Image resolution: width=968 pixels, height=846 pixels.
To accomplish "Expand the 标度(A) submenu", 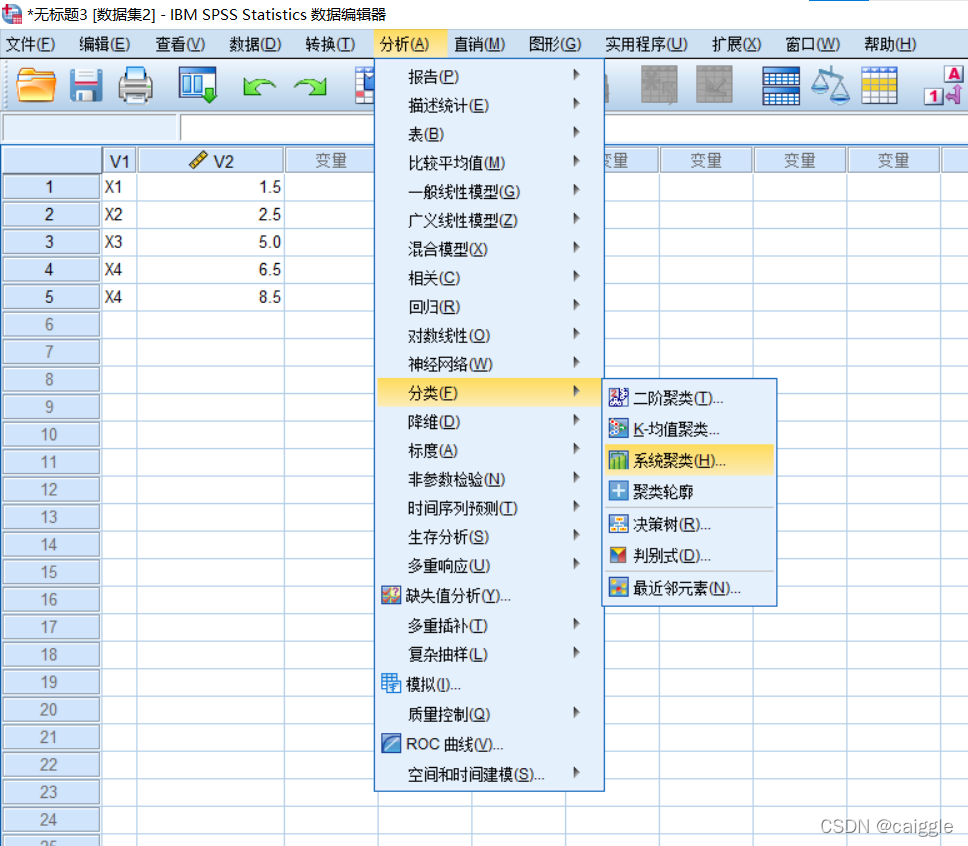I will pos(489,451).
